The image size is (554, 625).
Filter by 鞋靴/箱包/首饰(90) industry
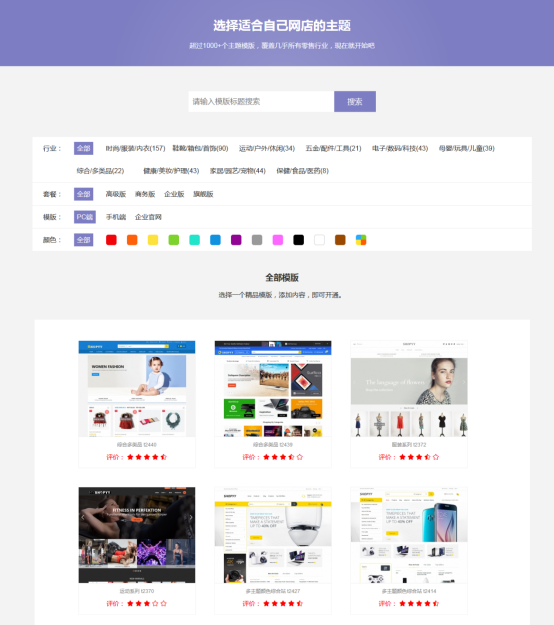coord(200,148)
